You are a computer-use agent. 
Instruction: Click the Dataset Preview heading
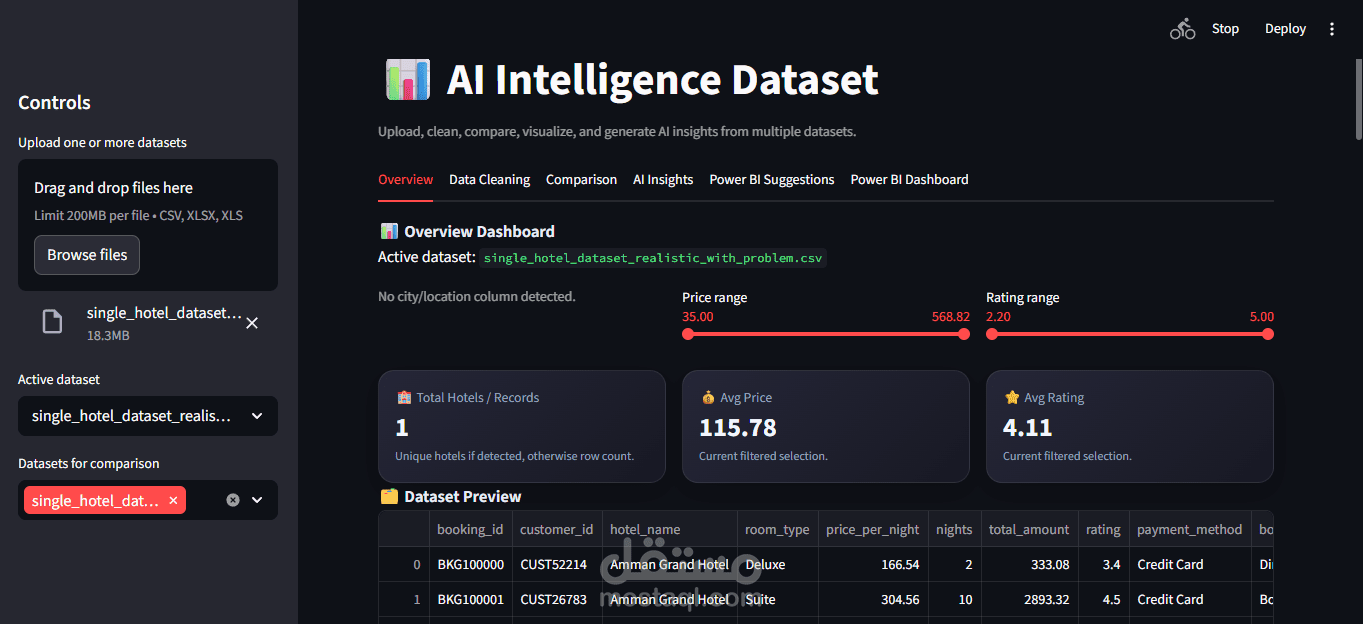click(451, 496)
